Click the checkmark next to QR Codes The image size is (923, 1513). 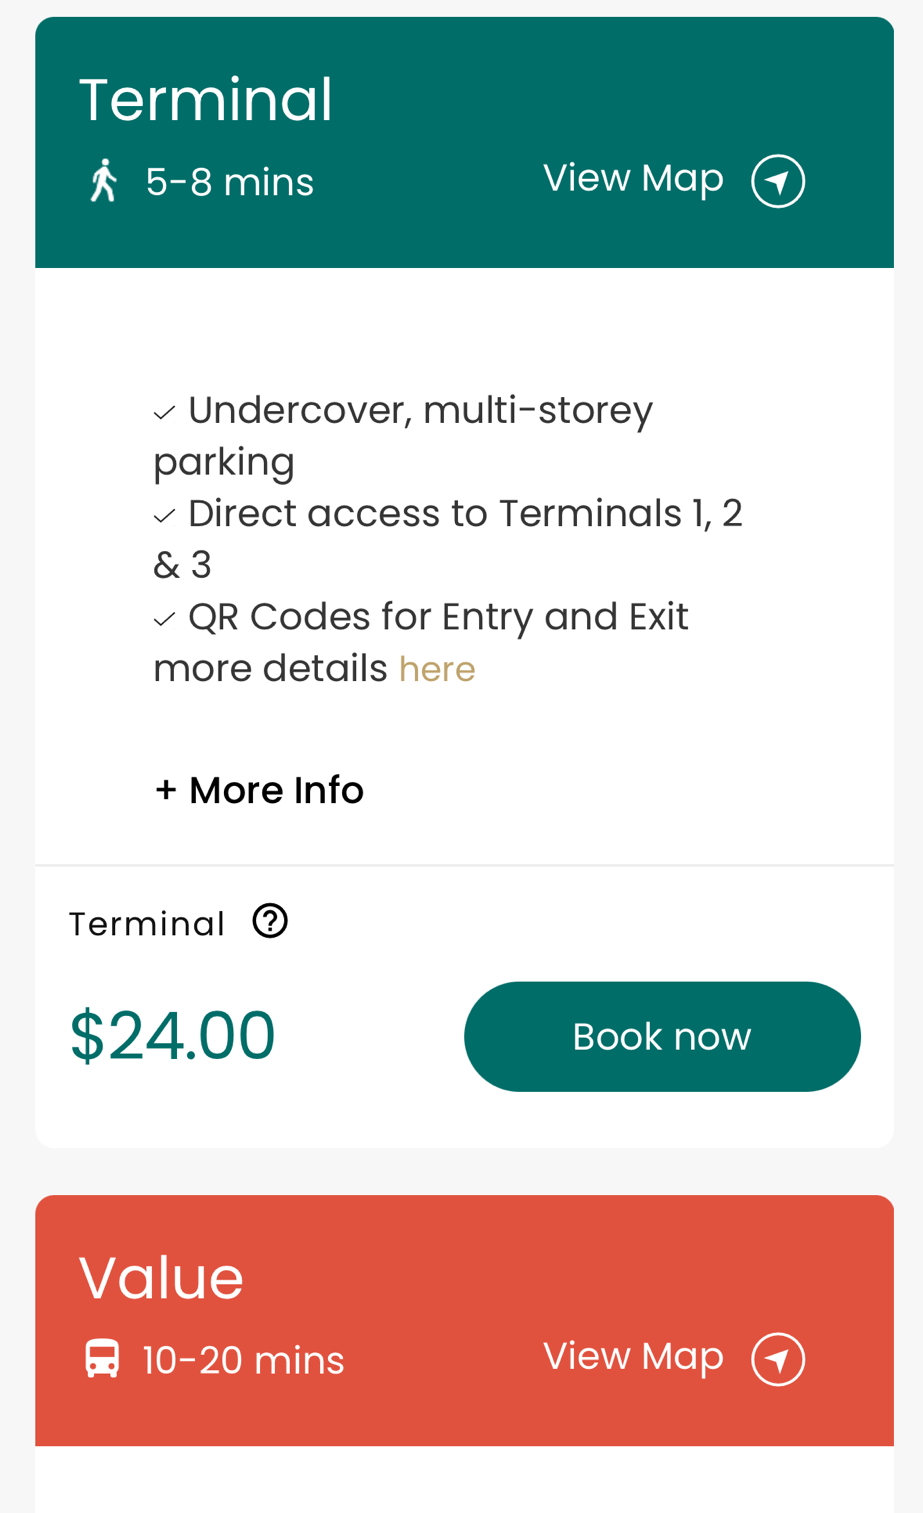pos(165,620)
